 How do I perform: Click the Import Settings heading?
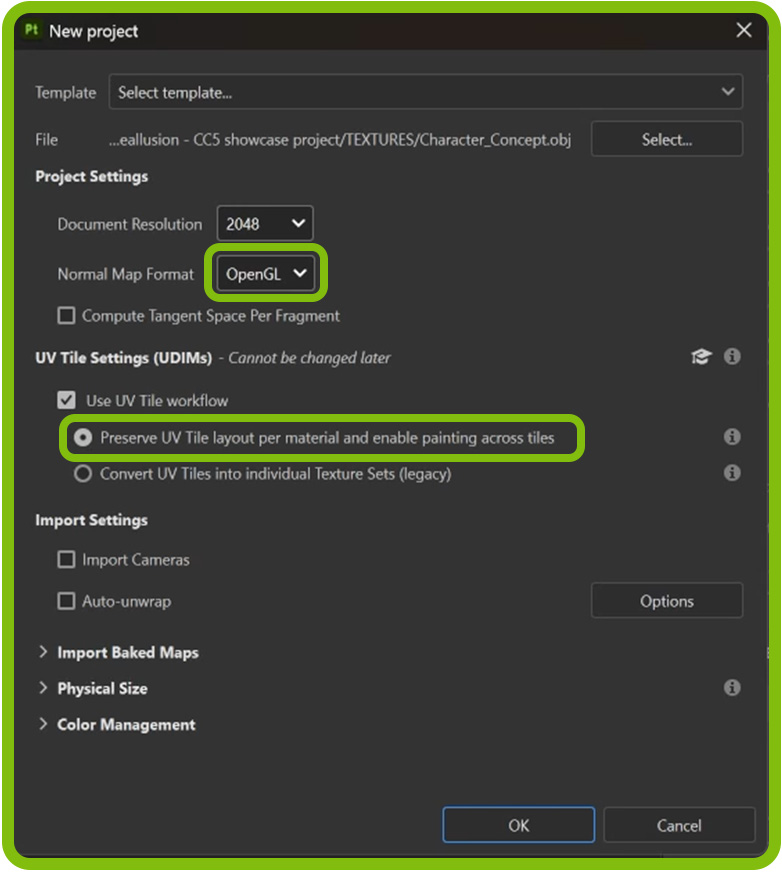pyautogui.click(x=92, y=520)
